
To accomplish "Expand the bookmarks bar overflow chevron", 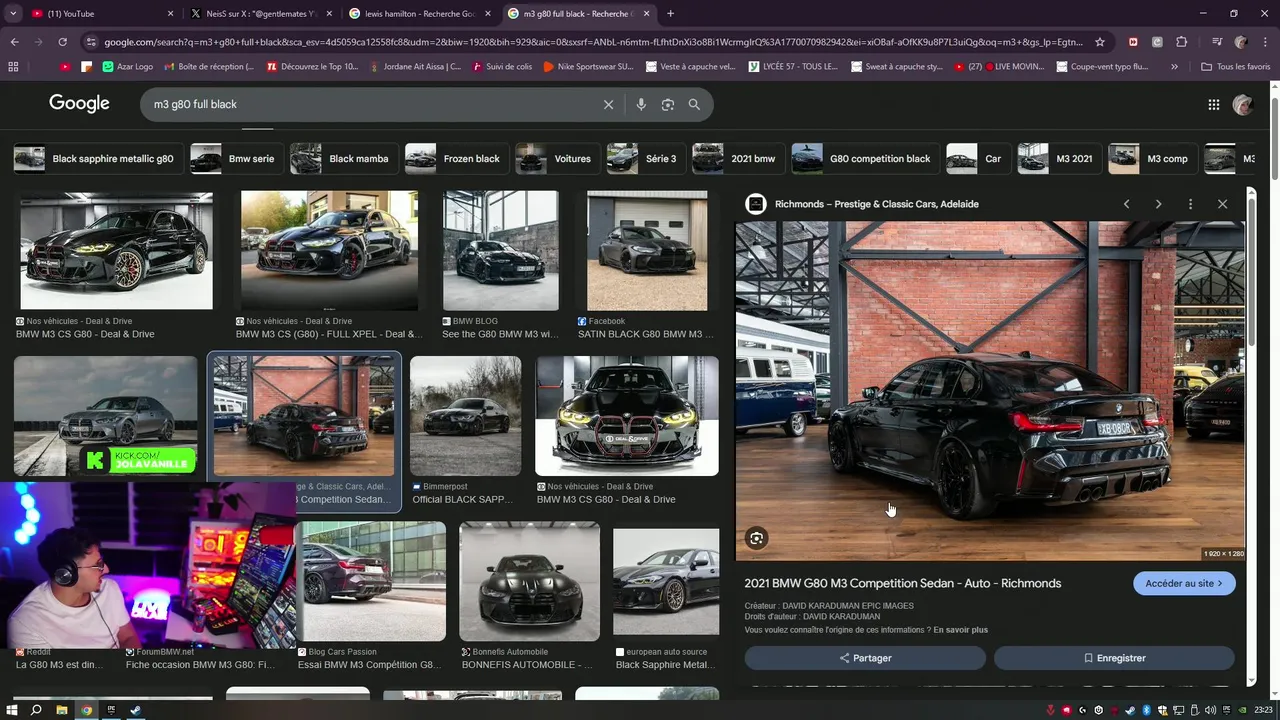I will tap(1174, 67).
